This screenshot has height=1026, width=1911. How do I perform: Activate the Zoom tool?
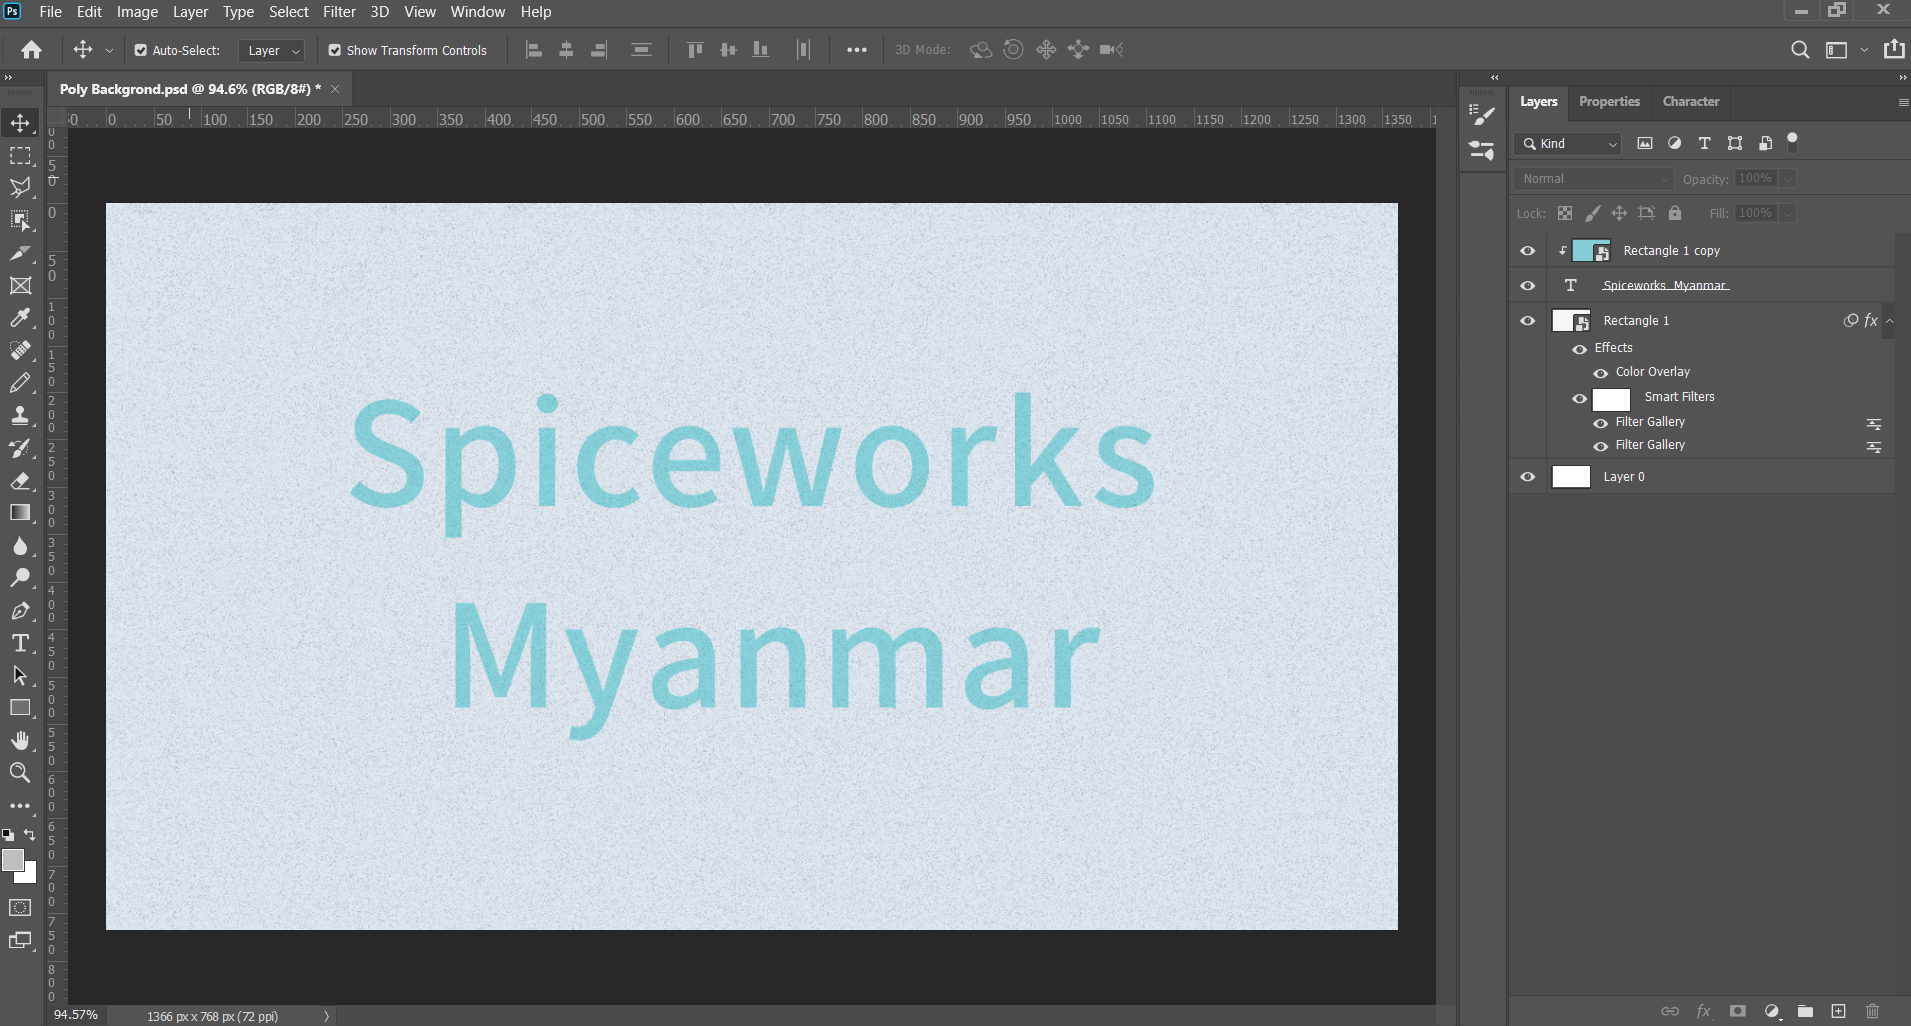coord(20,772)
